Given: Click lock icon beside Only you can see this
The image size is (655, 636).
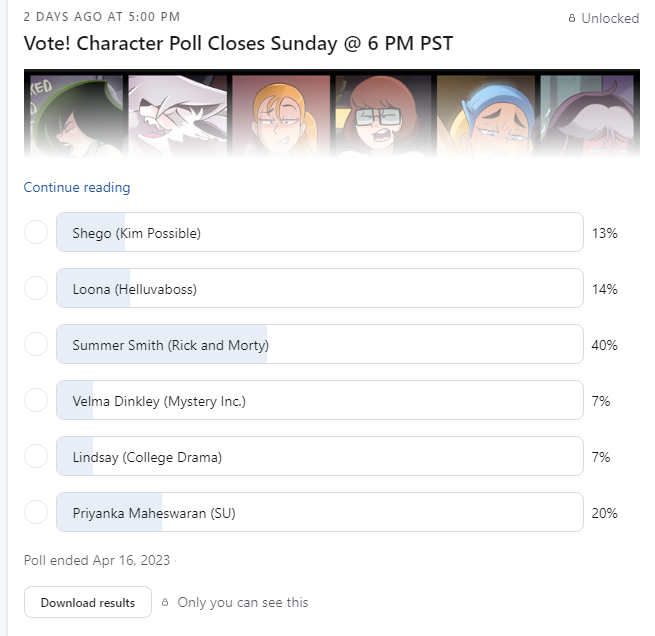Looking at the screenshot, I should coord(165,602).
